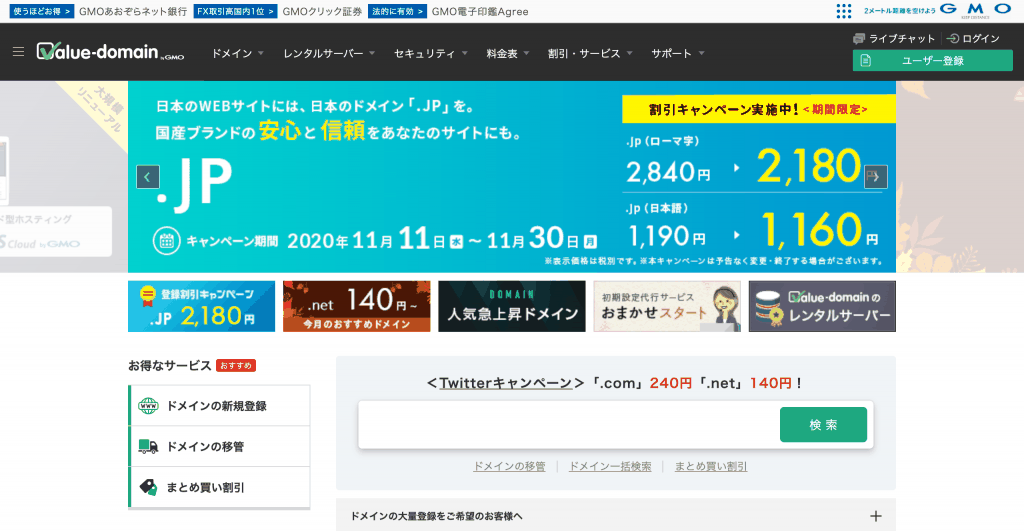1024x531 pixels.
Task: Click ドメイン一括検索 link
Action: click(x=610, y=466)
